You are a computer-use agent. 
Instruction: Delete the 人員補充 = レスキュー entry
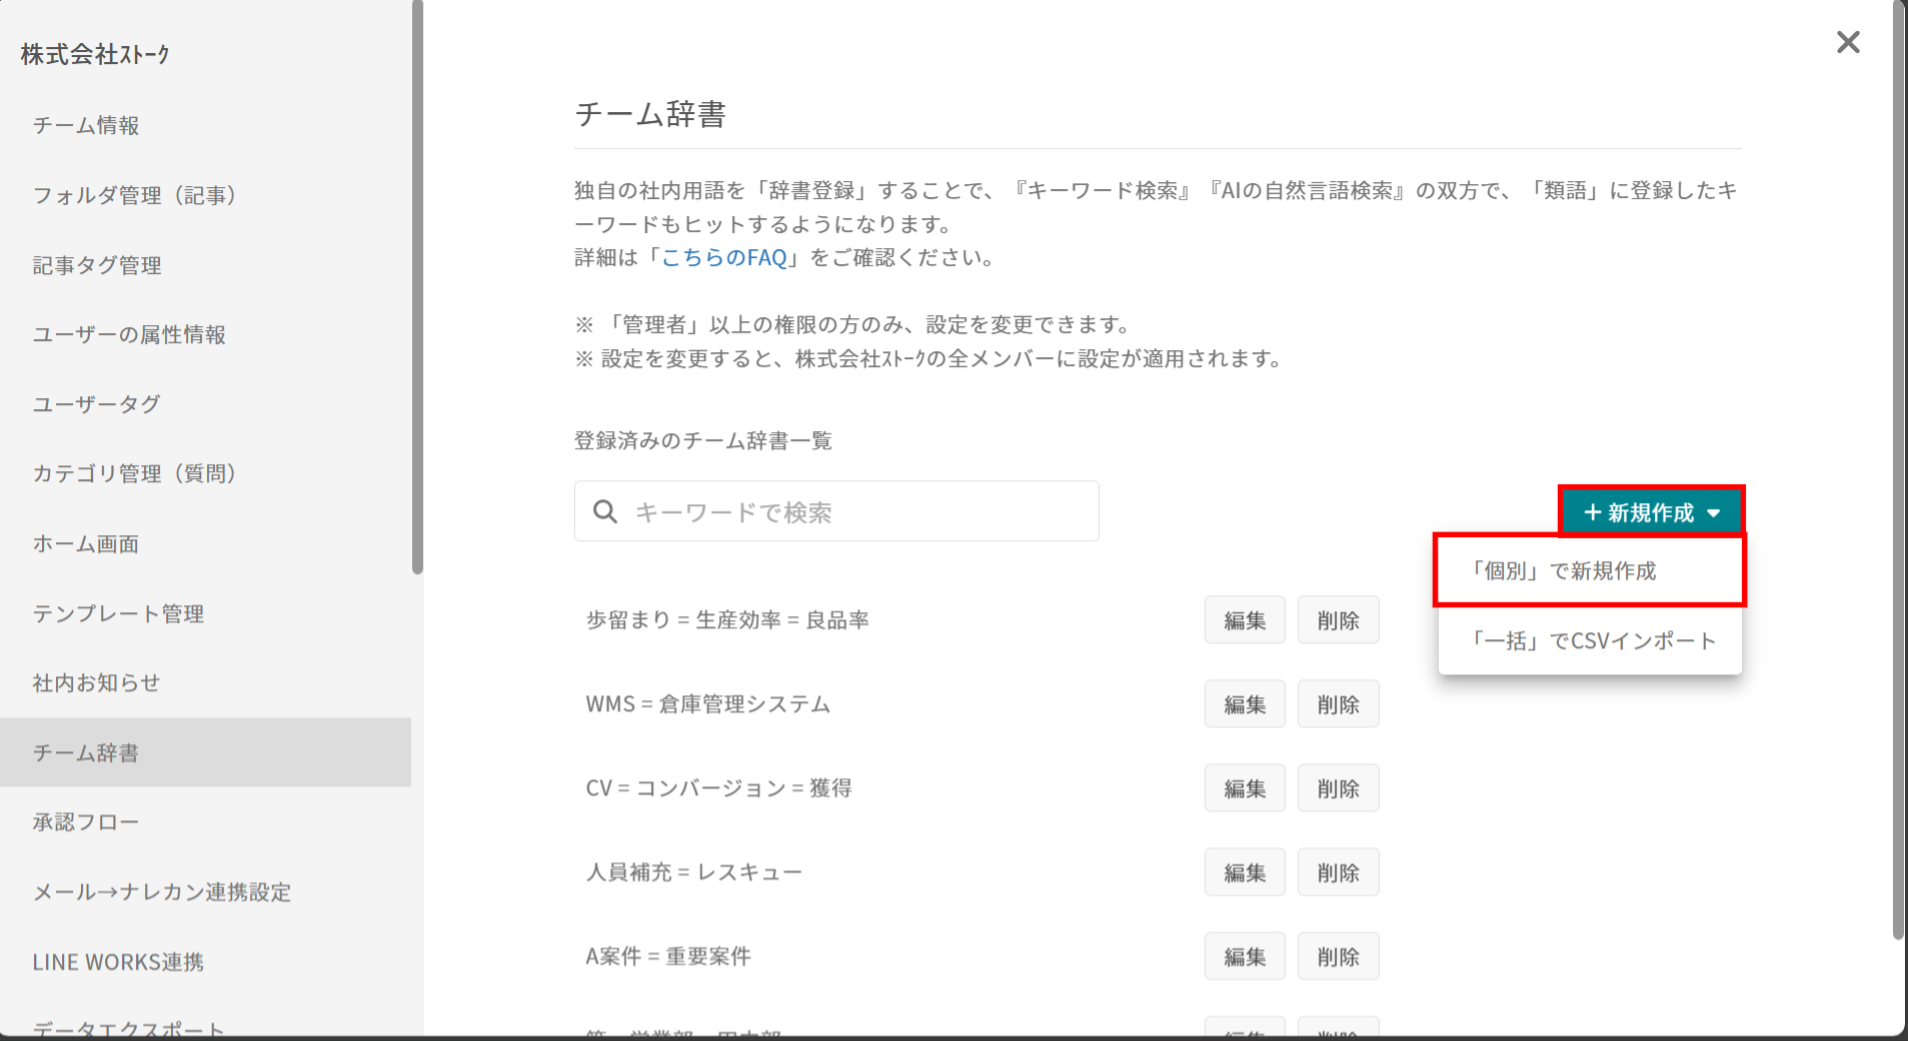tap(1338, 873)
